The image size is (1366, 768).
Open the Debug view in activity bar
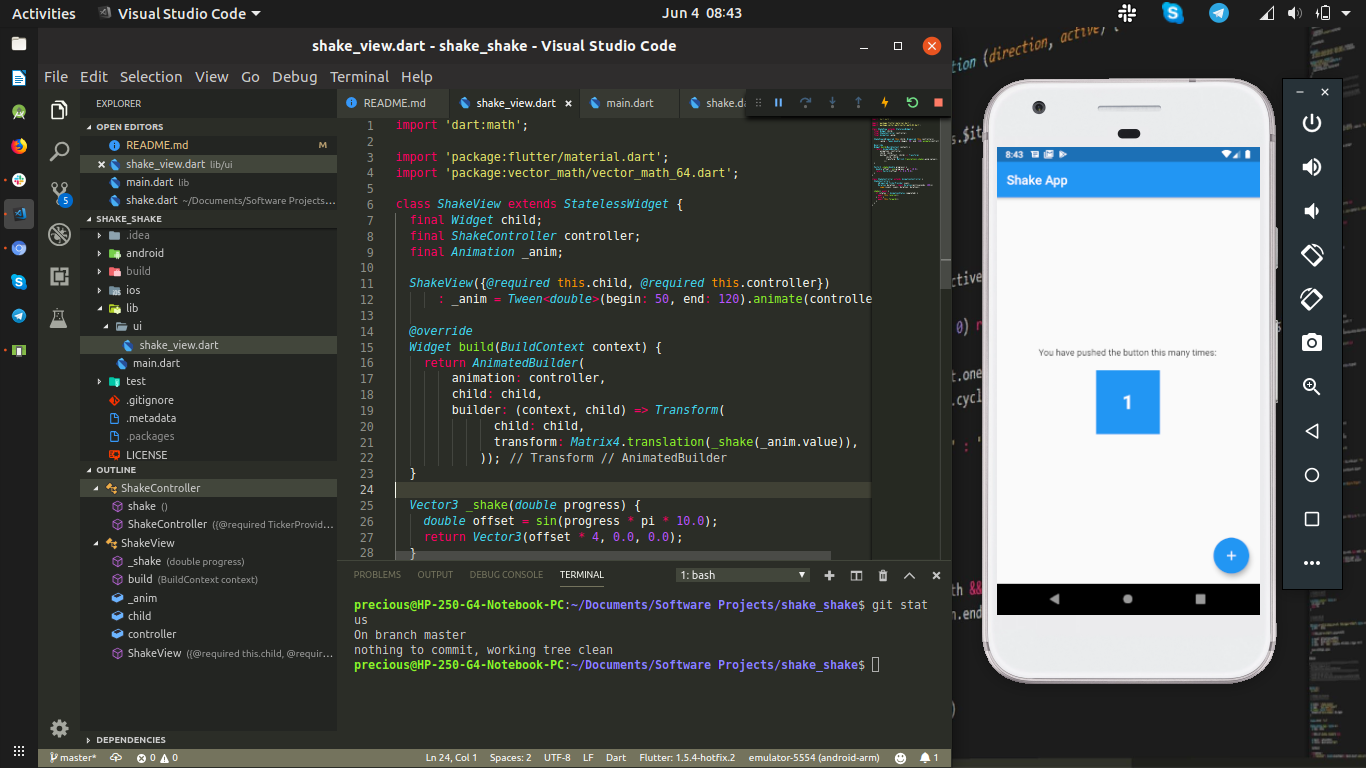[x=59, y=235]
